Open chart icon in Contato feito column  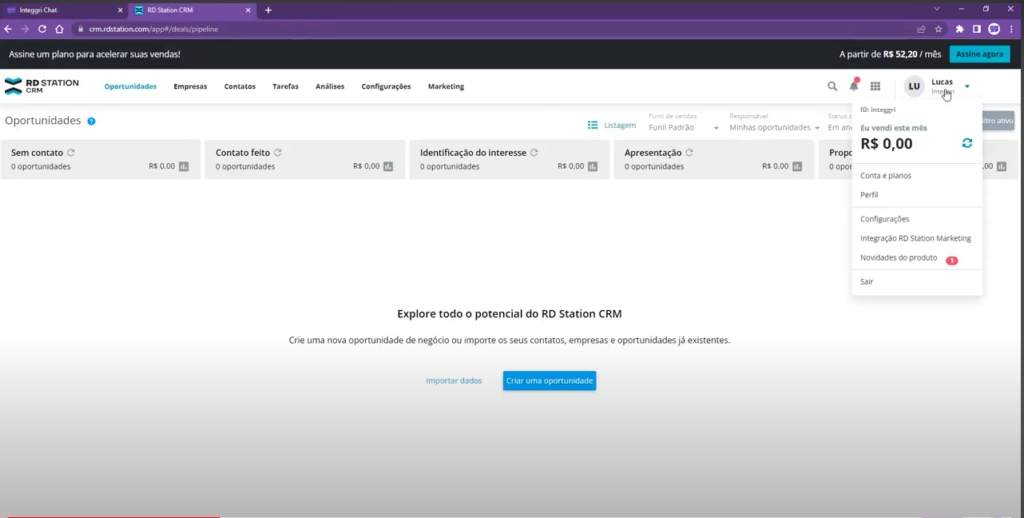click(388, 166)
